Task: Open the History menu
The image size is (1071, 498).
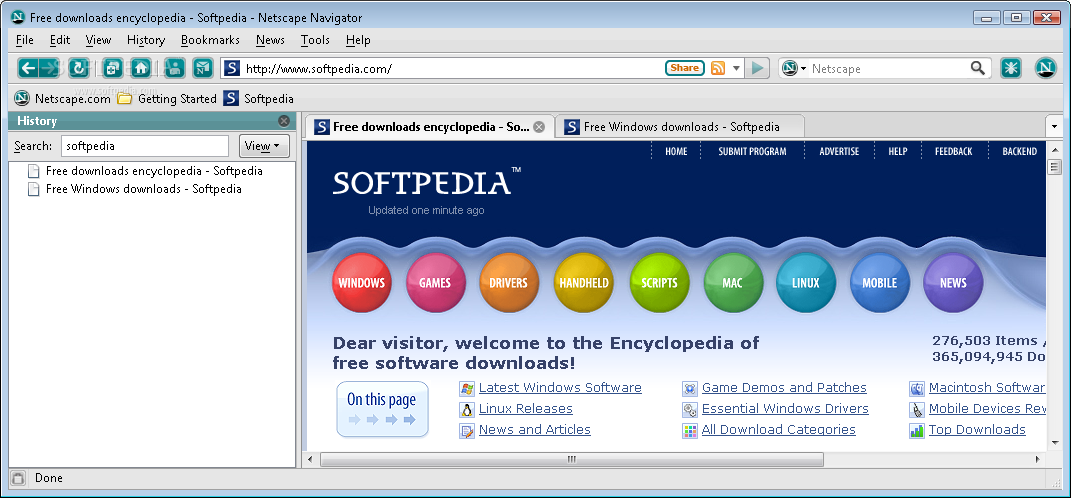Action: pos(145,40)
